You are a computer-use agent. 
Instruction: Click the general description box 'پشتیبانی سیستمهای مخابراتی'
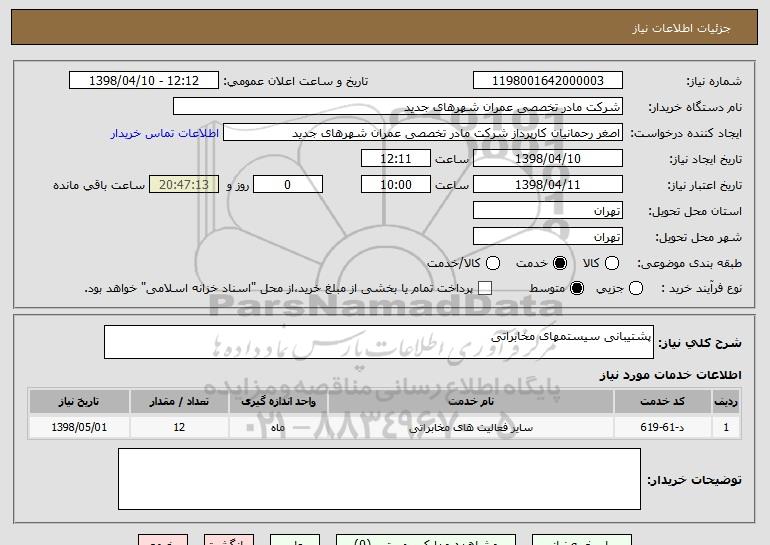(379, 342)
